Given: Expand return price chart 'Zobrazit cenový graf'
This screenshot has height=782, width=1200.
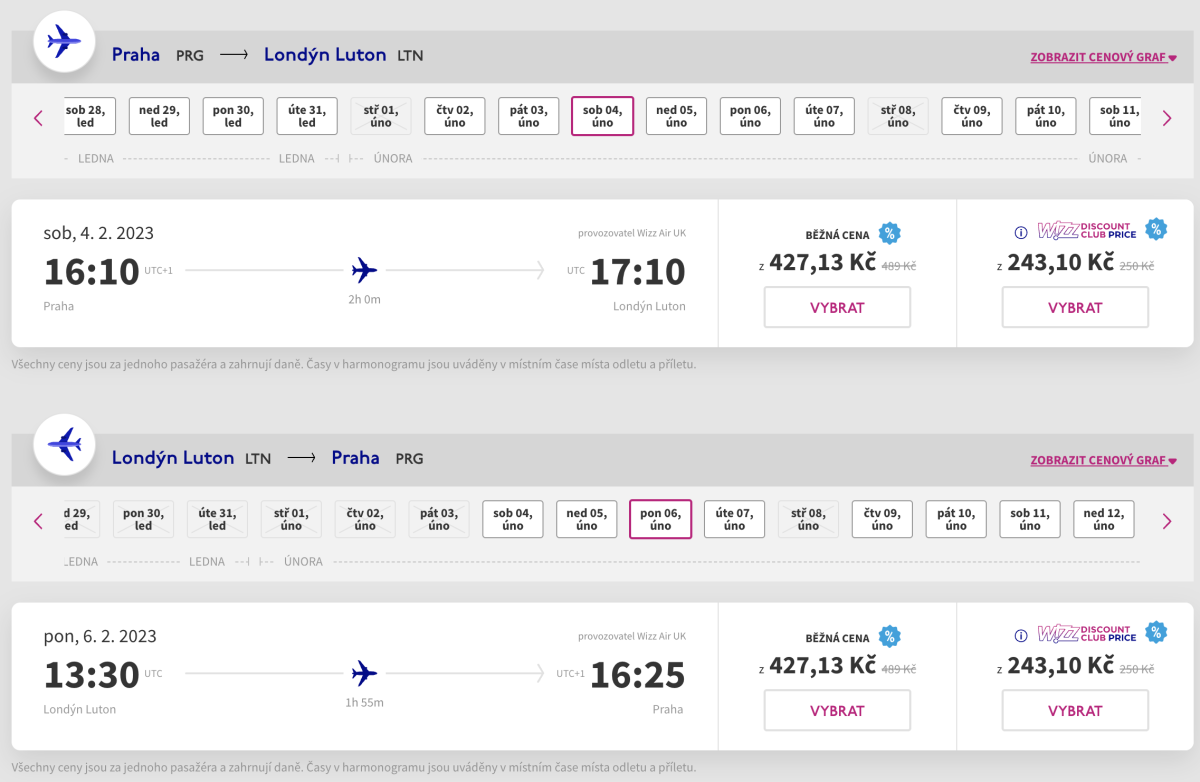Looking at the screenshot, I should pyautogui.click(x=1103, y=461).
